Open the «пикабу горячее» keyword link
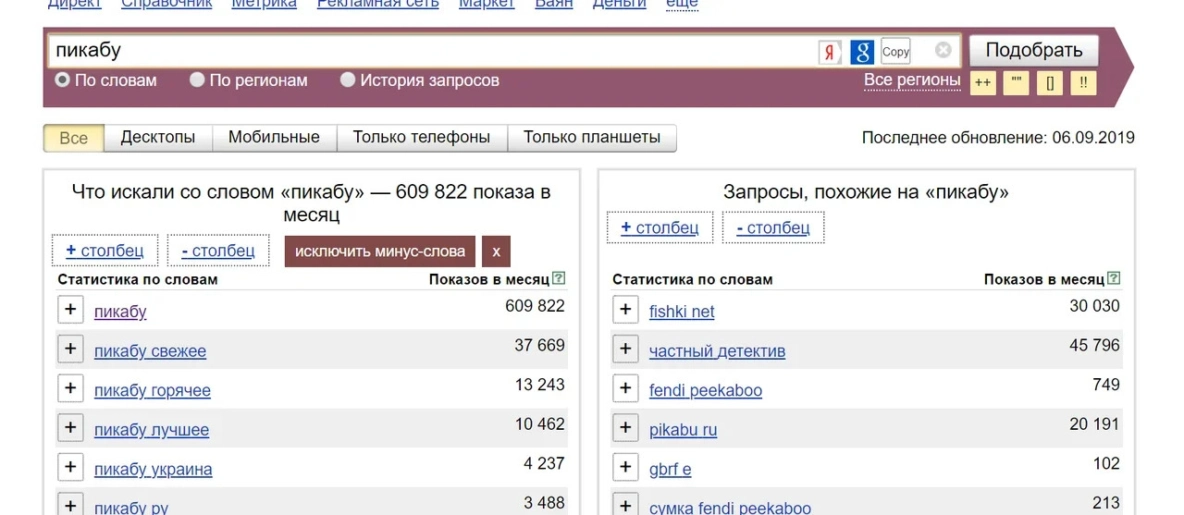Viewport: 1184px width, 515px height. point(152,391)
